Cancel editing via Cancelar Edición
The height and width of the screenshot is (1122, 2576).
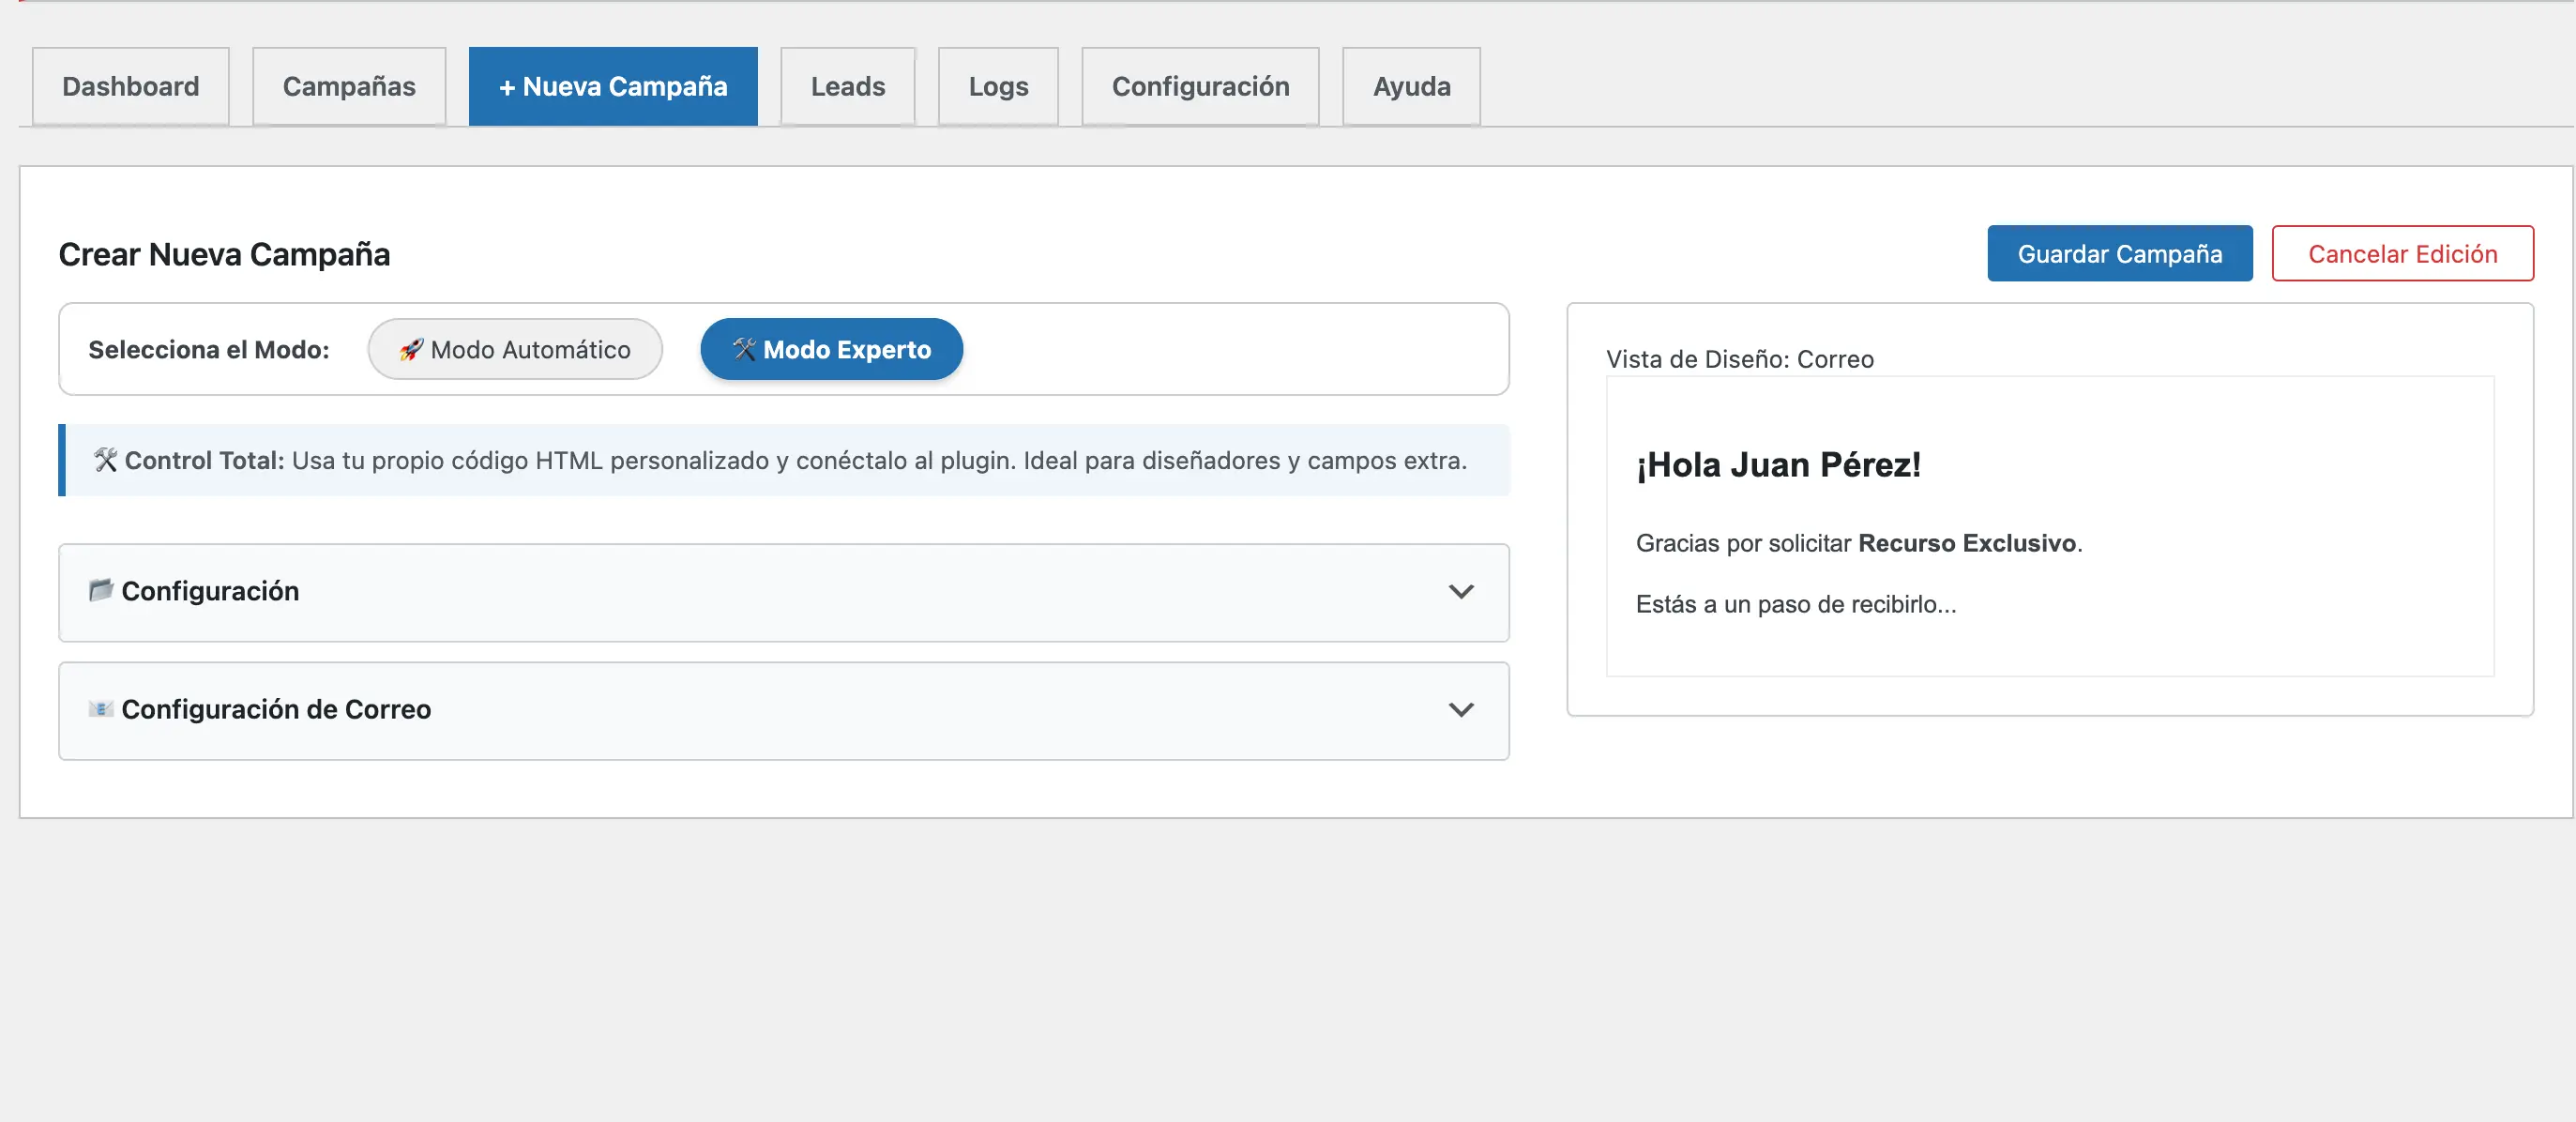[2403, 253]
